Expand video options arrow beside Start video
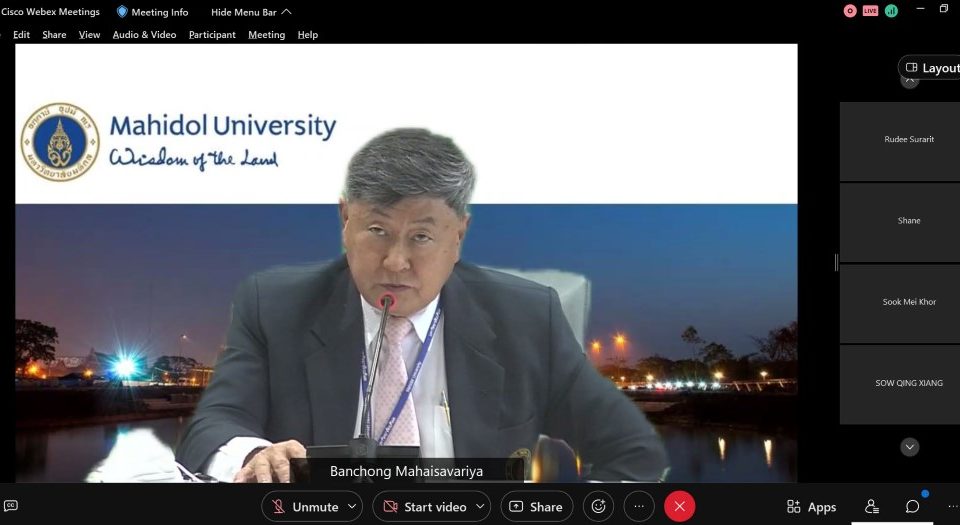Screen dimensions: 960x525 pyautogui.click(x=480, y=507)
